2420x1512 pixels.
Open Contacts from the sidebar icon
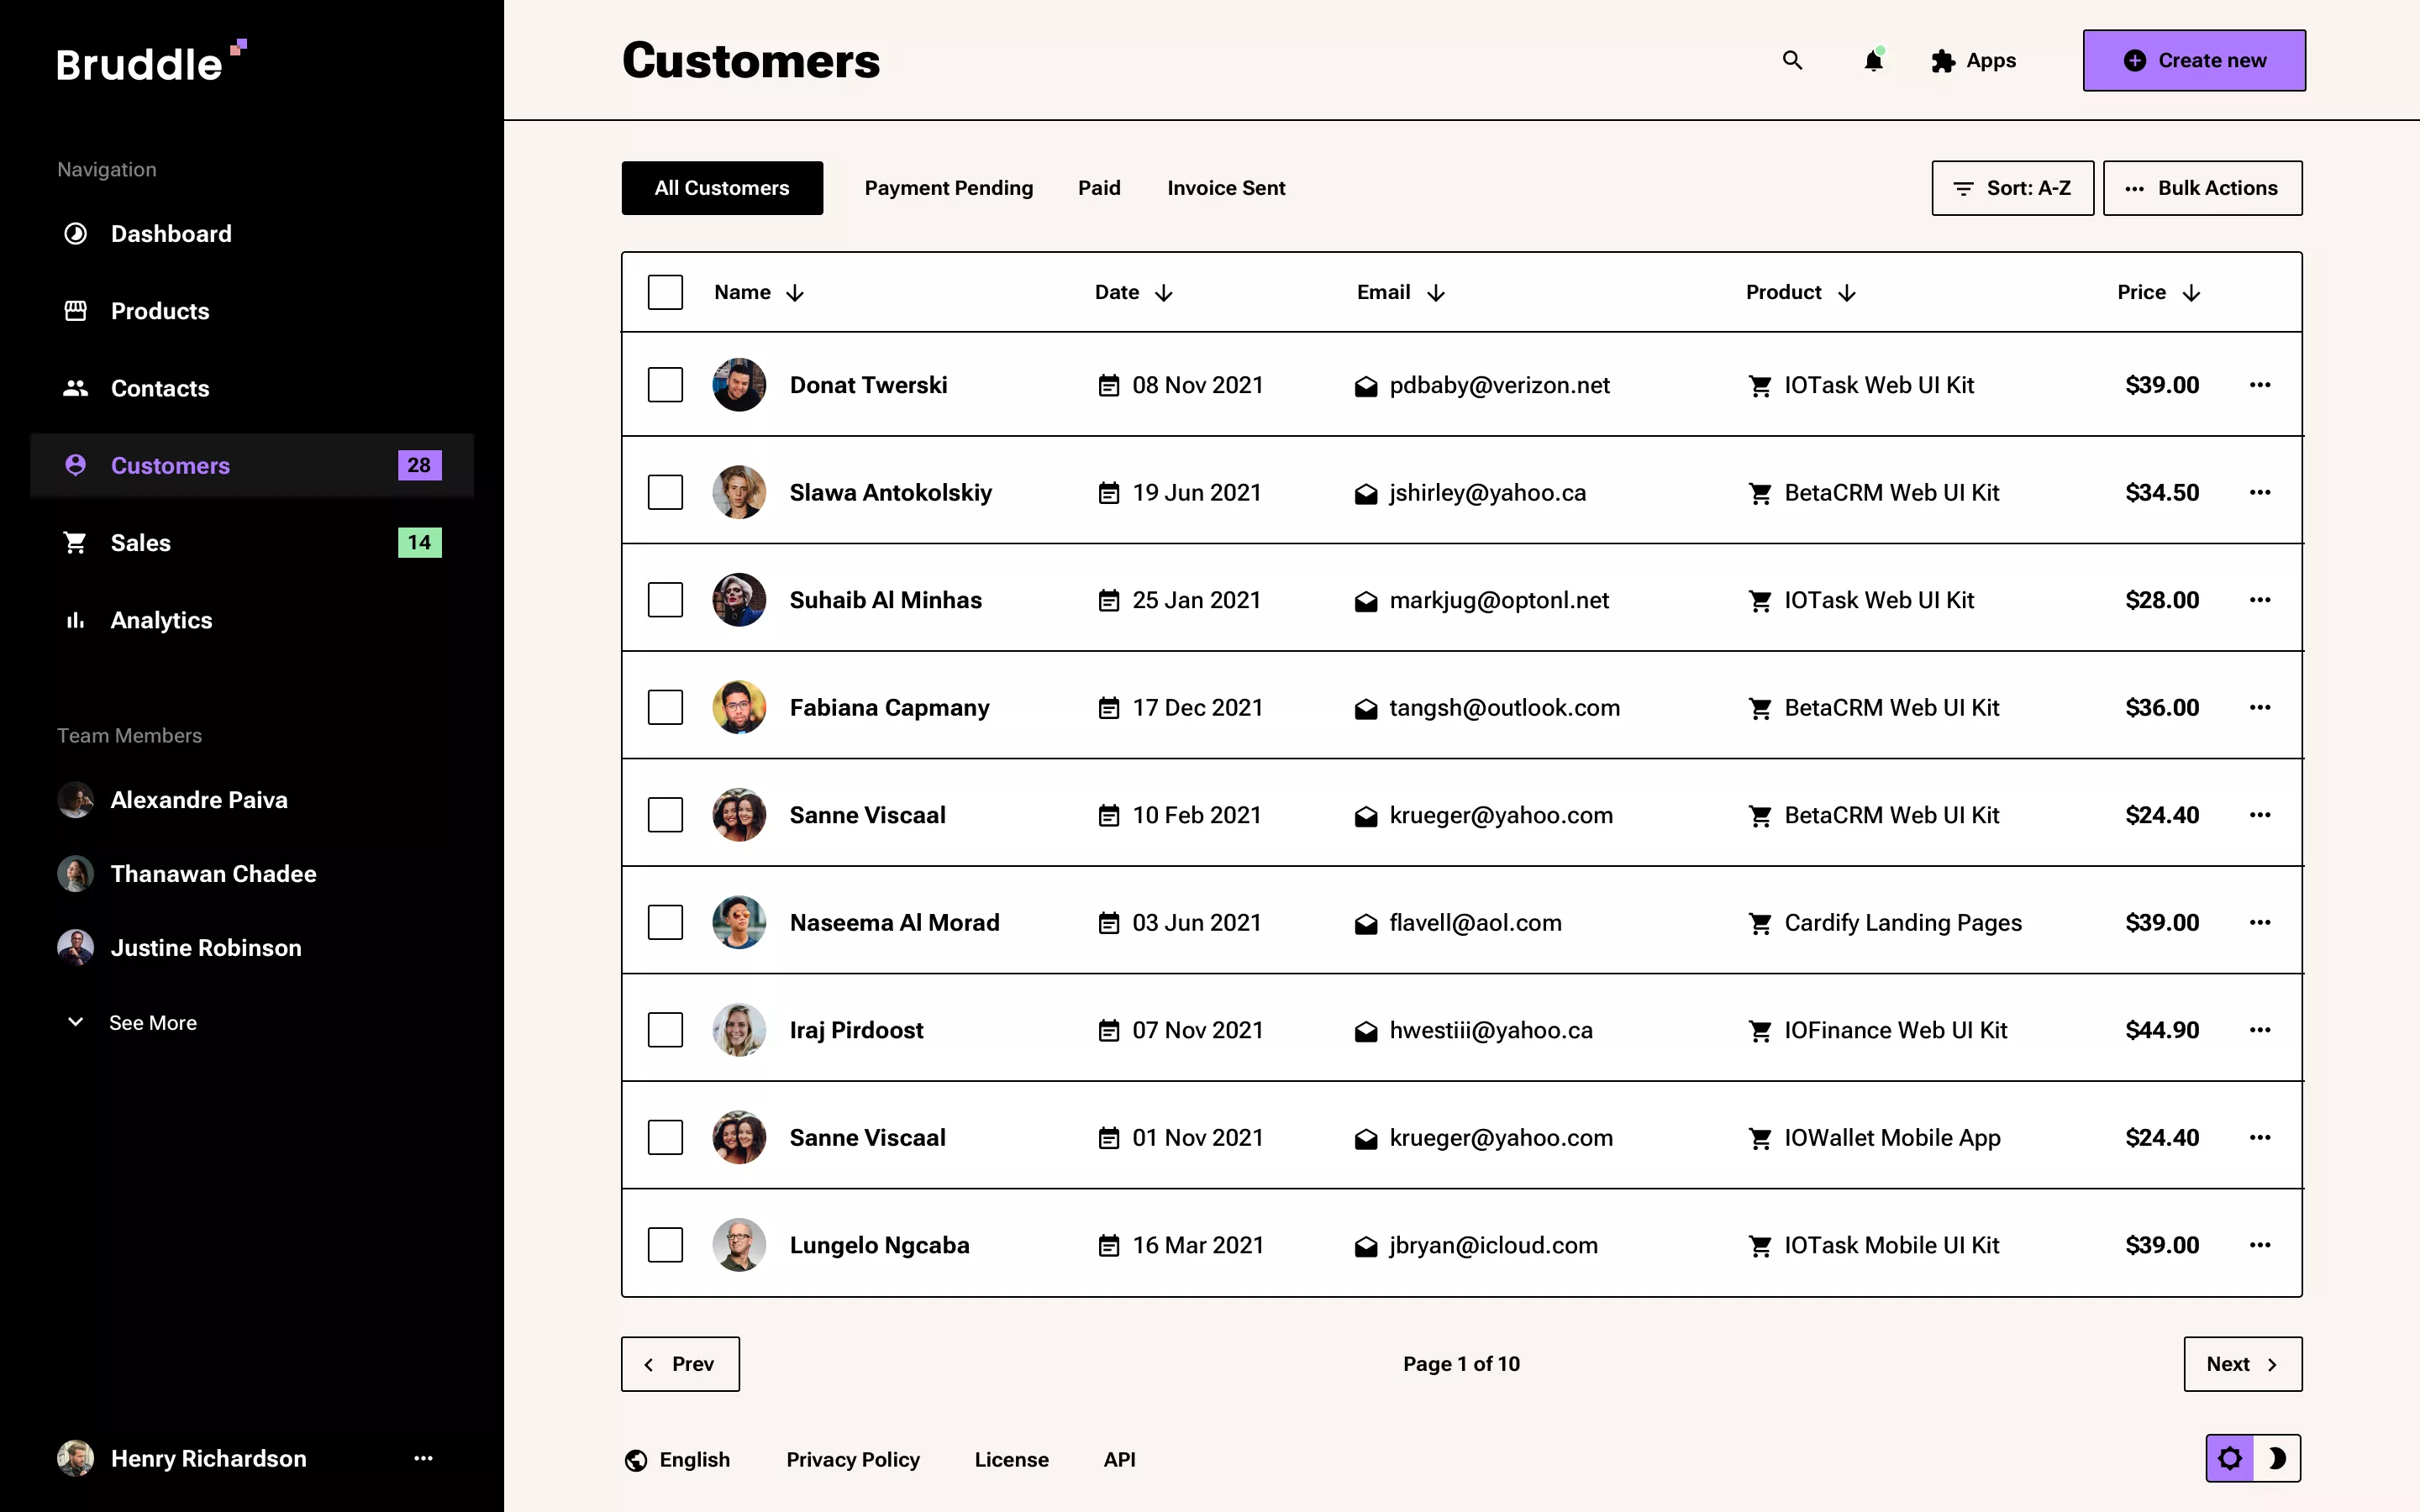tap(75, 388)
